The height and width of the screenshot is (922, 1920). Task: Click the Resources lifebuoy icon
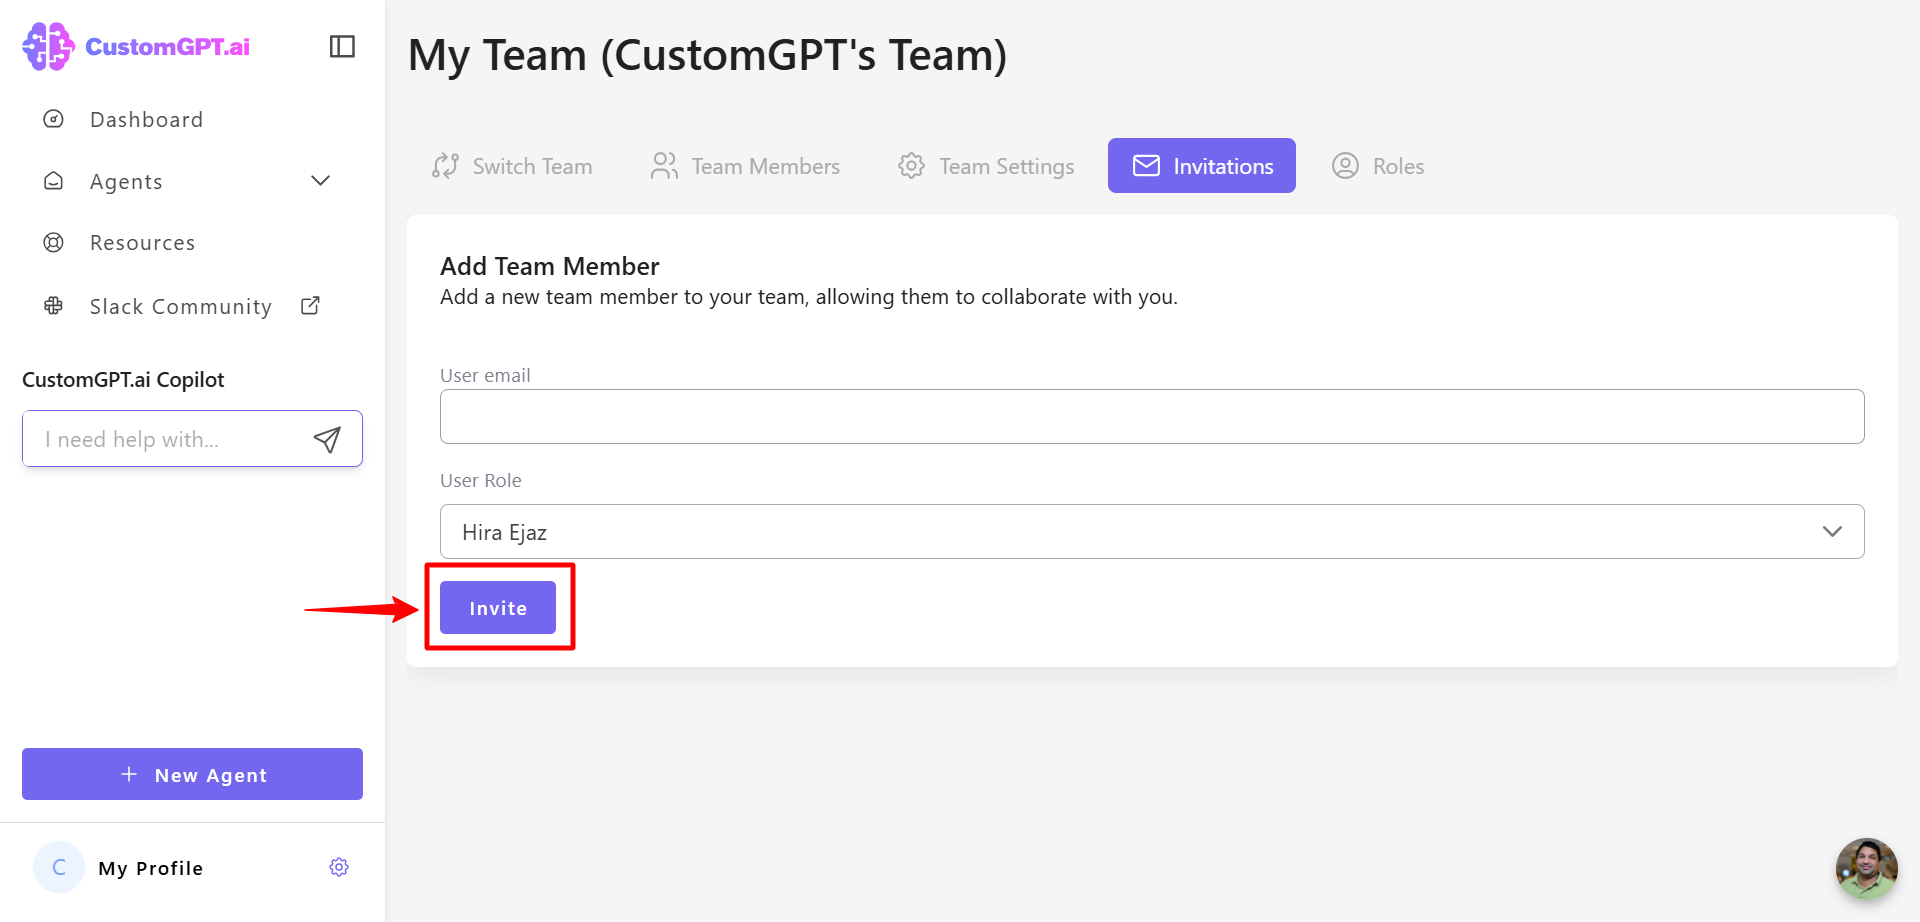click(x=54, y=242)
